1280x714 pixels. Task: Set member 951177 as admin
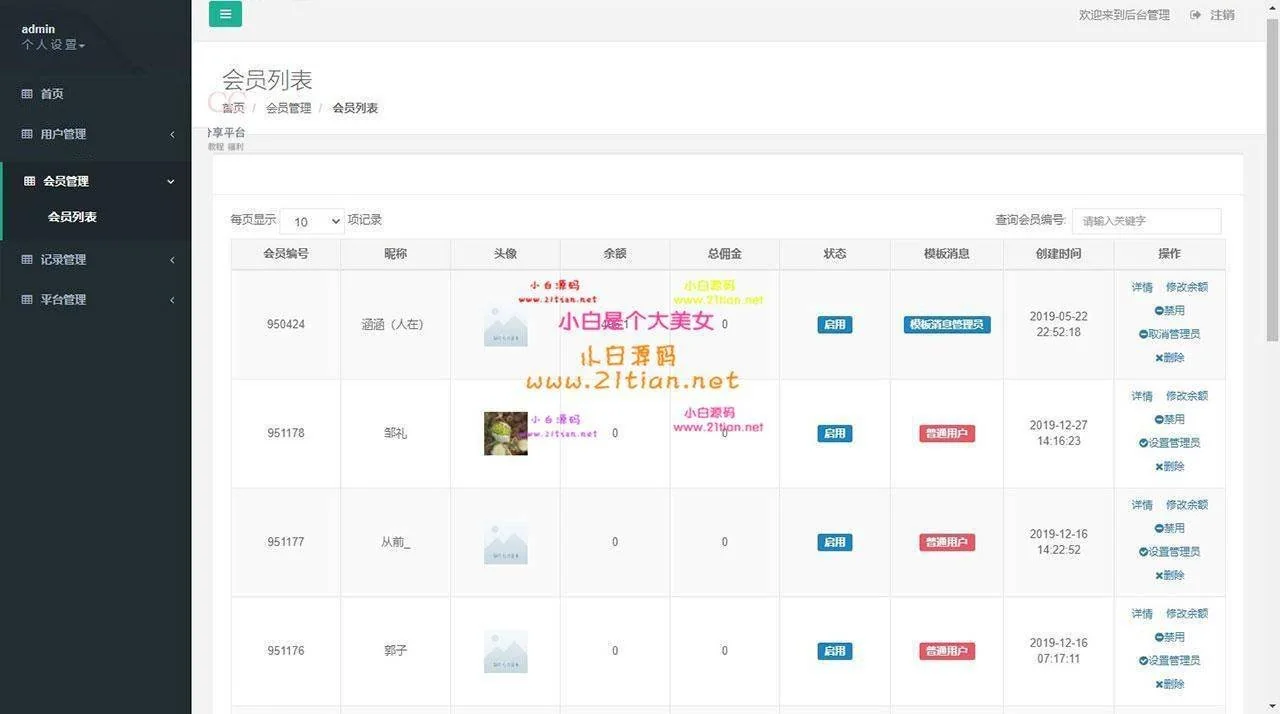pos(1169,552)
